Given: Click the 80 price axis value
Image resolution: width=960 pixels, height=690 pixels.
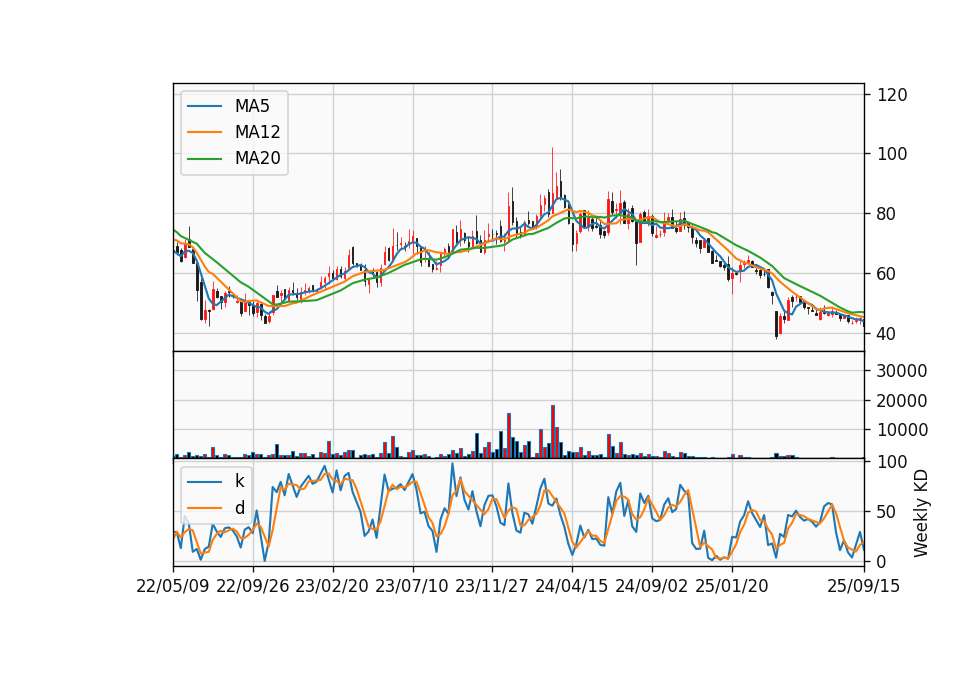Looking at the screenshot, I should (887, 214).
